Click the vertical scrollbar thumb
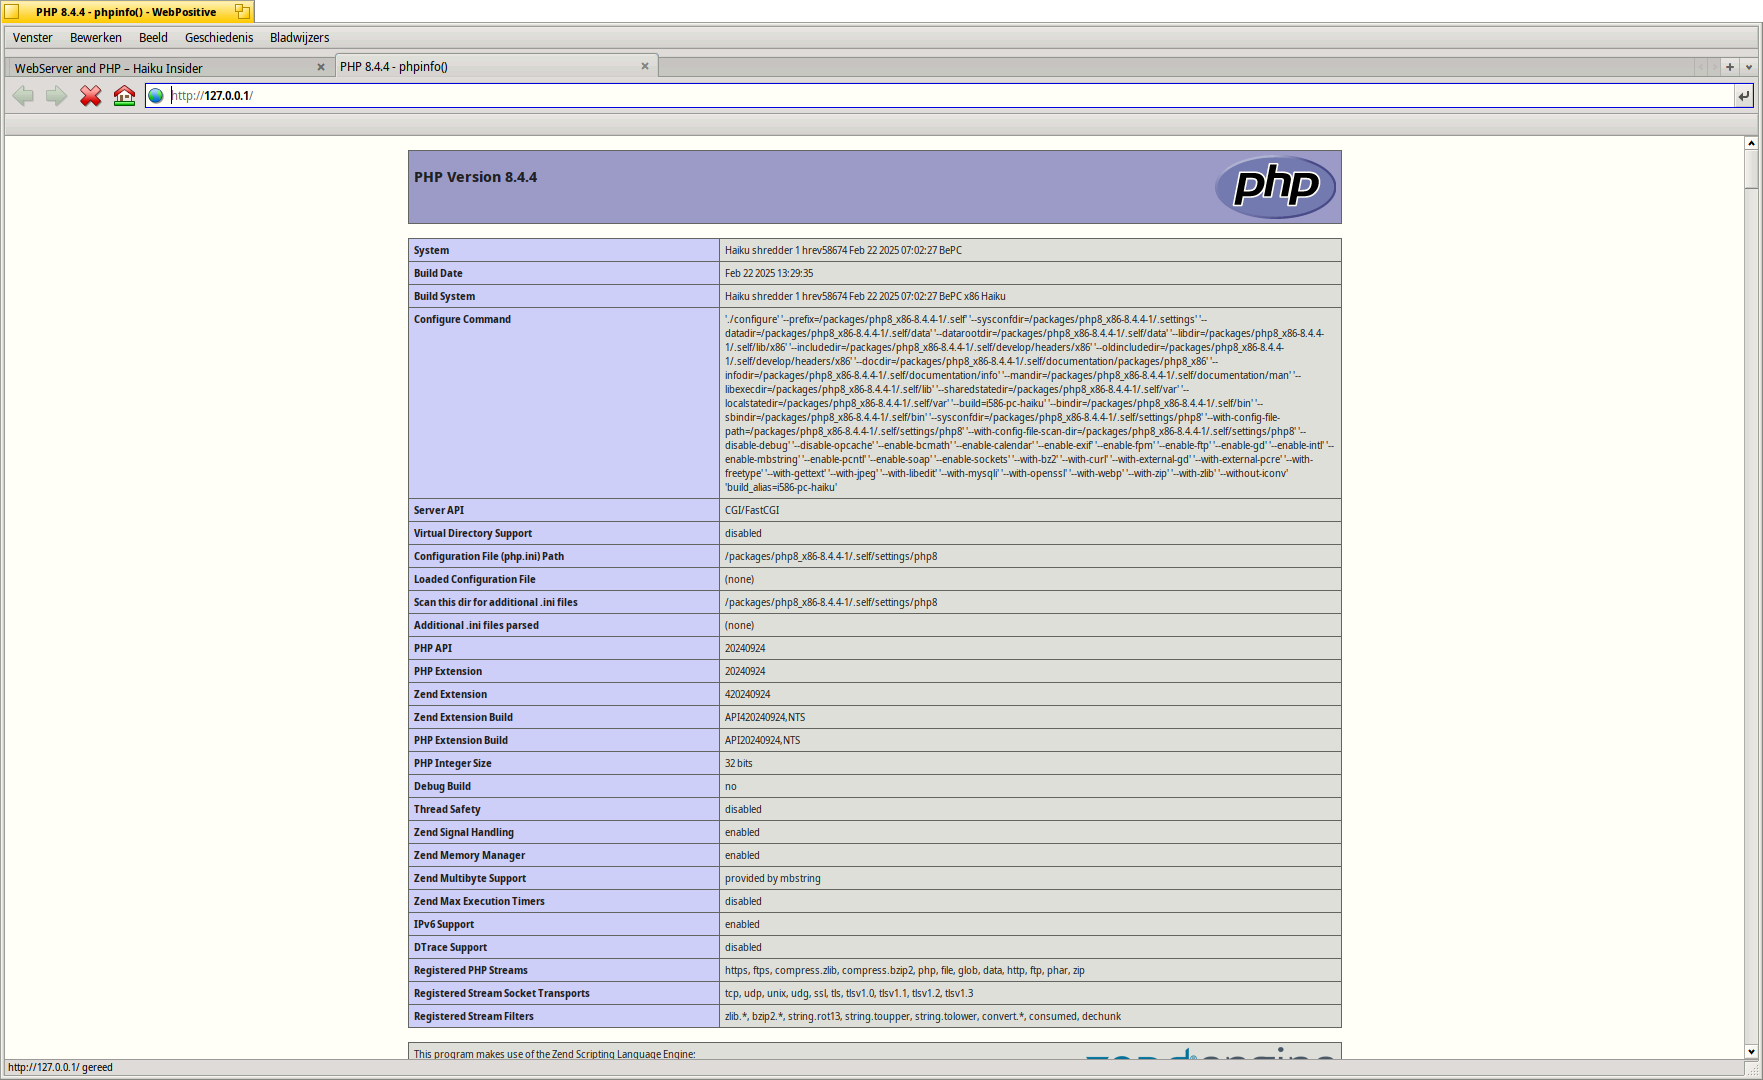Viewport: 1763px width, 1080px height. (1751, 168)
